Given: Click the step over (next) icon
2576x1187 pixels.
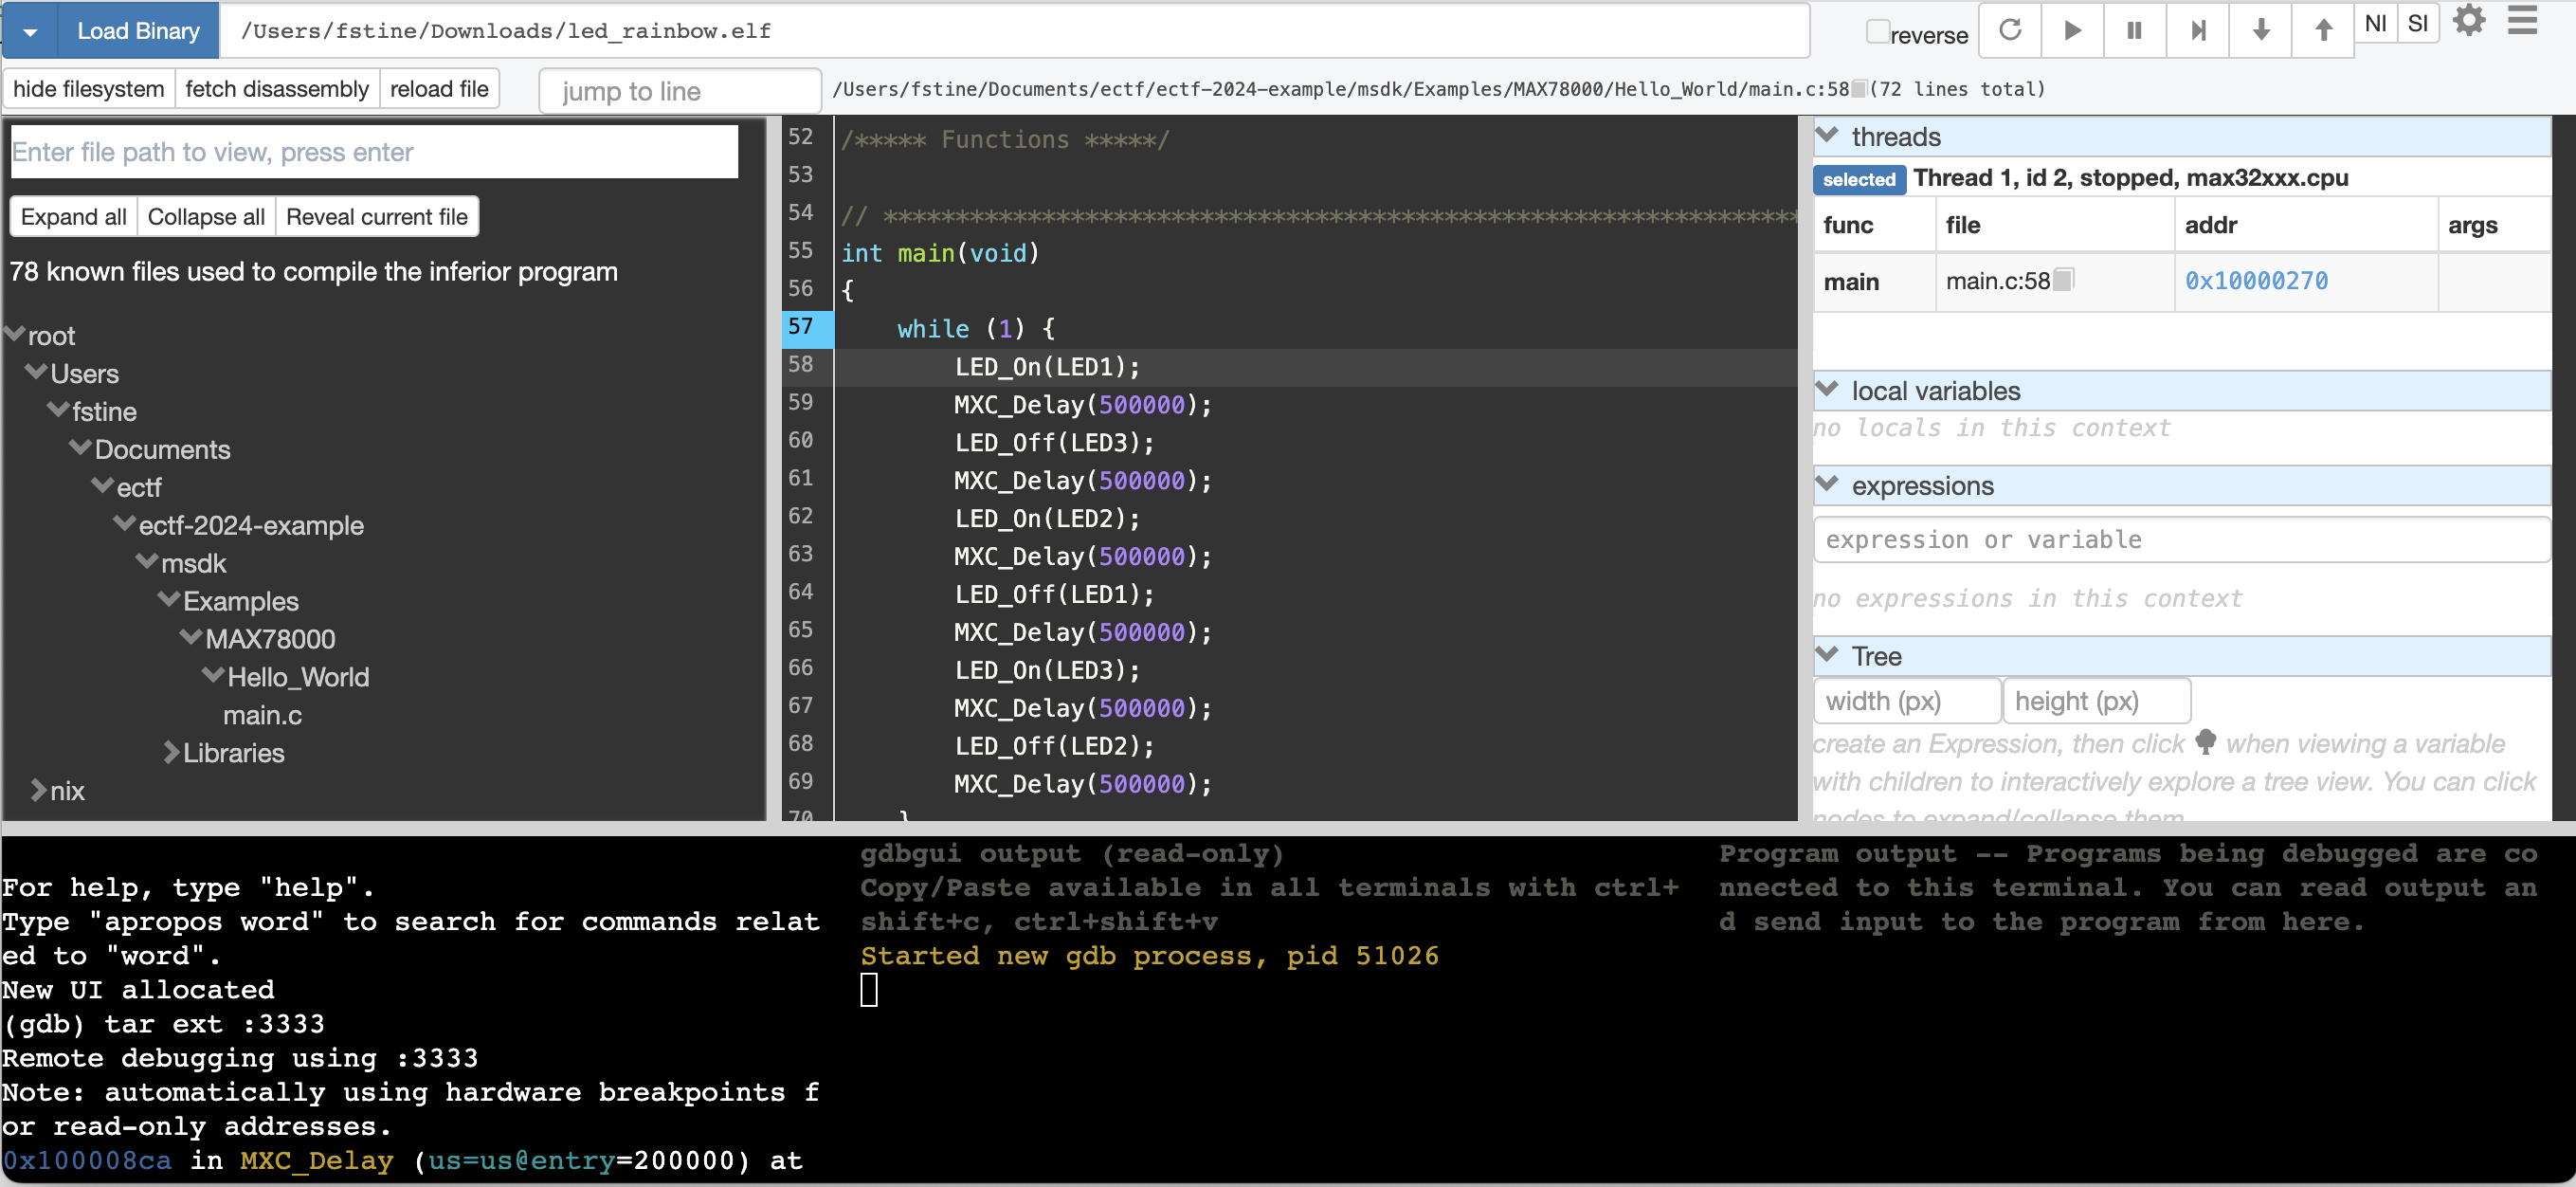Looking at the screenshot, I should pyautogui.click(x=2197, y=30).
